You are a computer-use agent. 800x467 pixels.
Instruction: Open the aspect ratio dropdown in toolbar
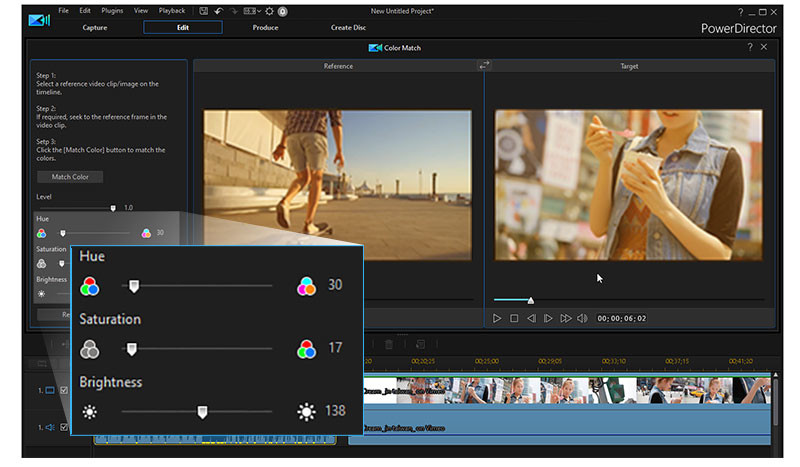click(253, 10)
